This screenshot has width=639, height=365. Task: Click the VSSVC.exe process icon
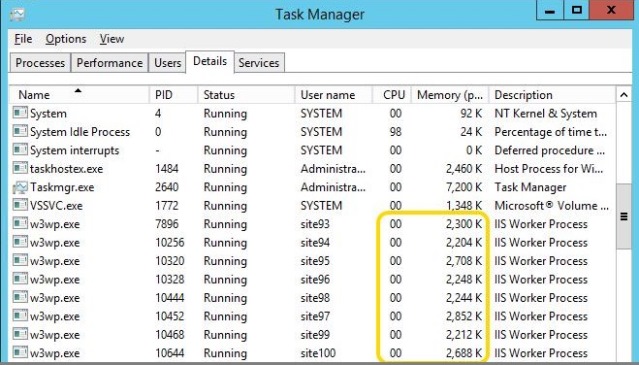(x=20, y=205)
